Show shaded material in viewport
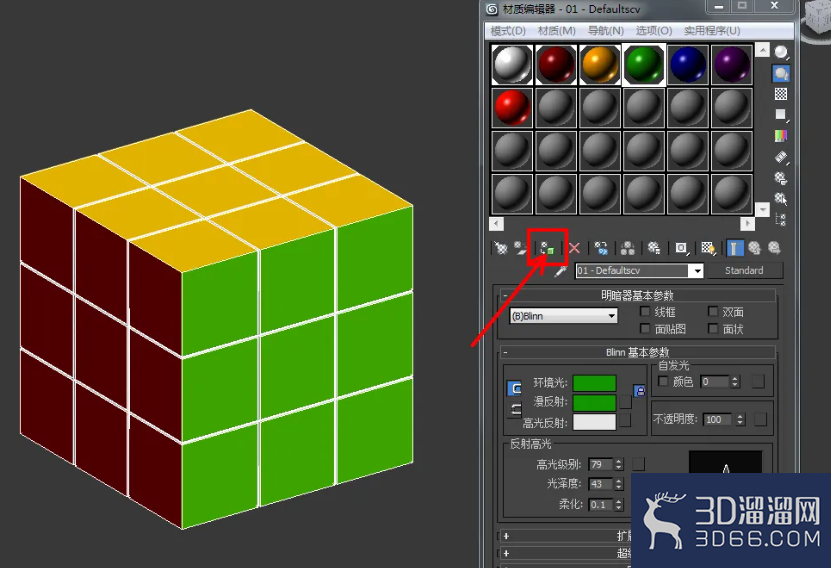The width and height of the screenshot is (831, 568). coord(708,248)
